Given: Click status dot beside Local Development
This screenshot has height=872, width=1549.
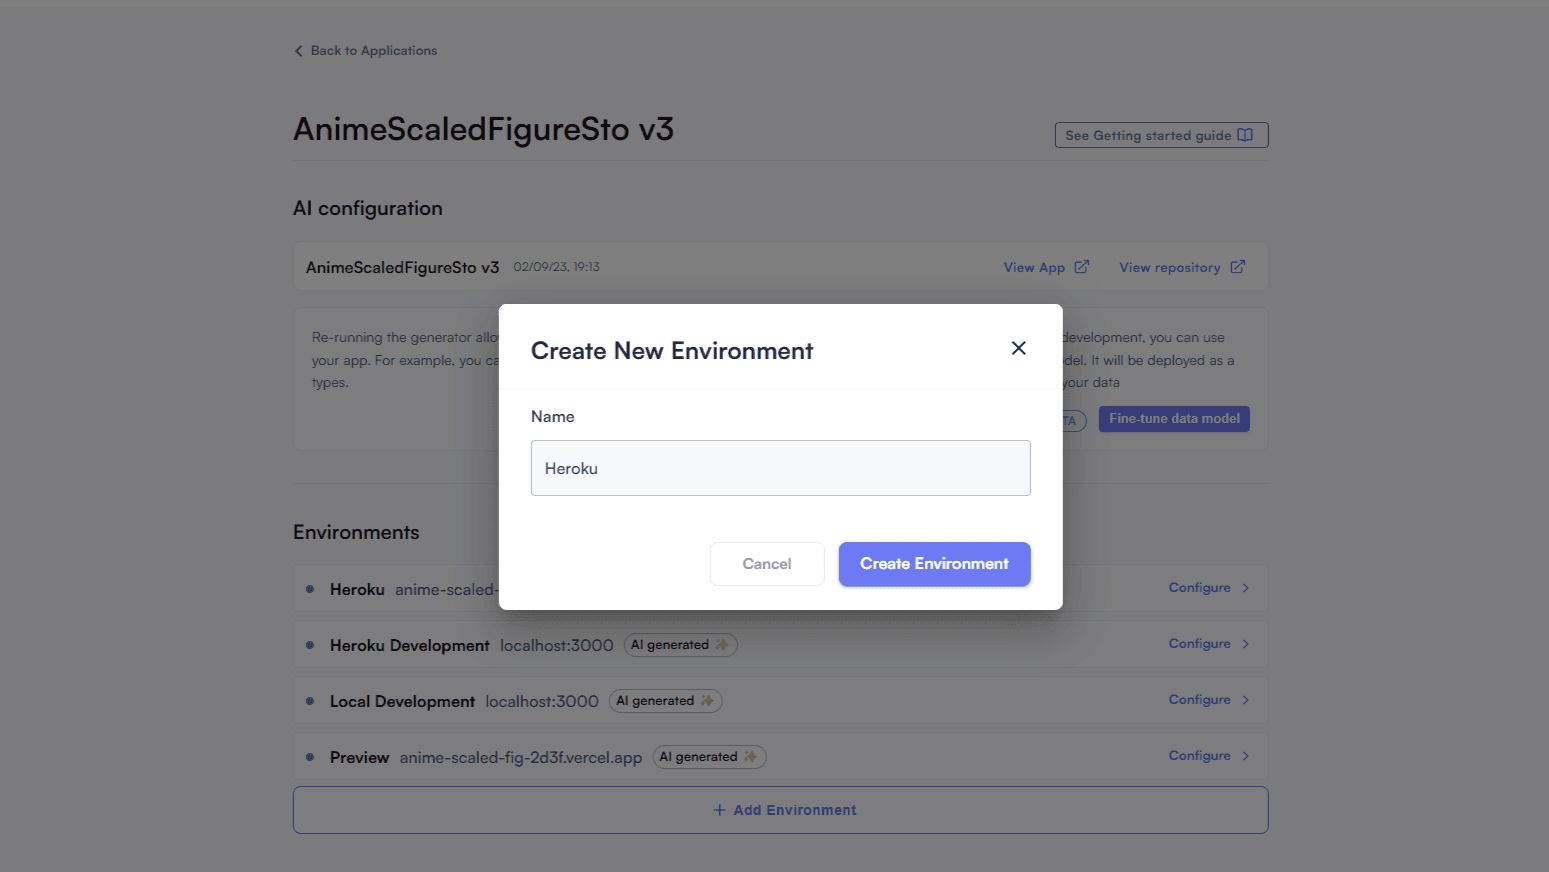Looking at the screenshot, I should [310, 701].
